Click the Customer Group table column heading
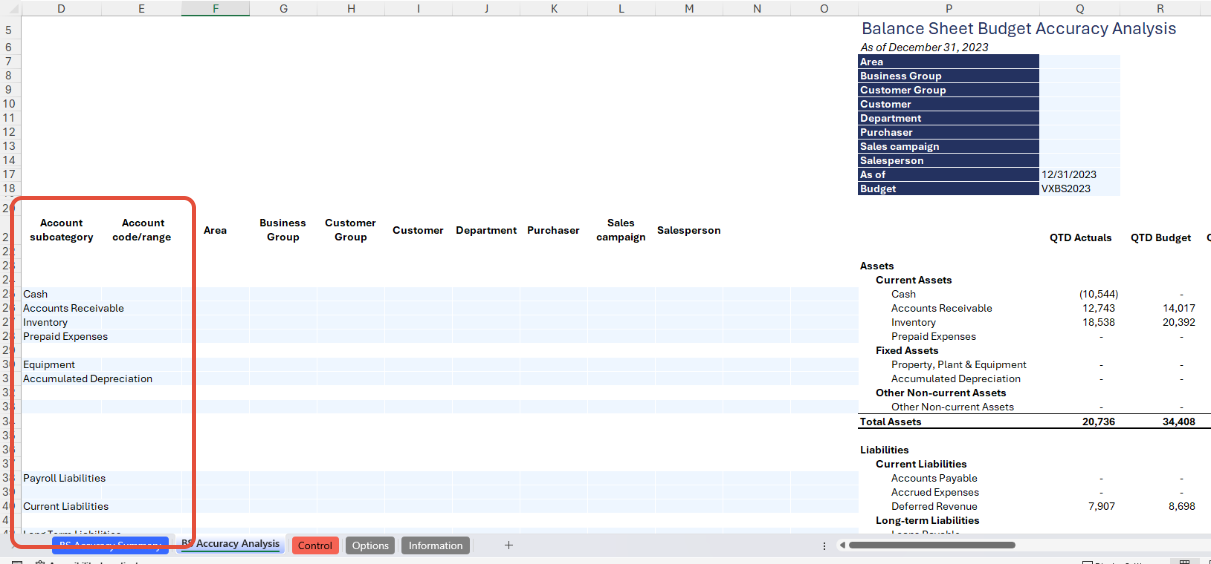Viewport: 1211px width, 564px height. point(351,230)
